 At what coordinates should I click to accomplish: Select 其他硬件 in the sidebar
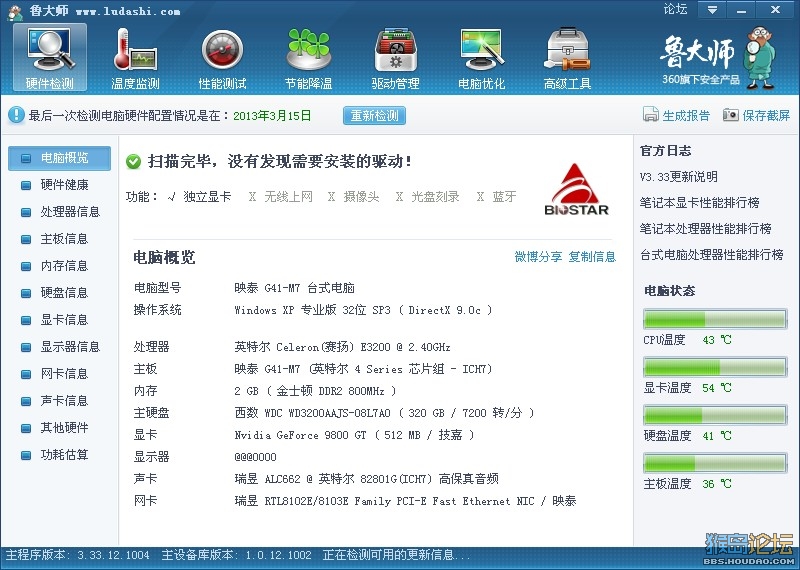(x=59, y=428)
